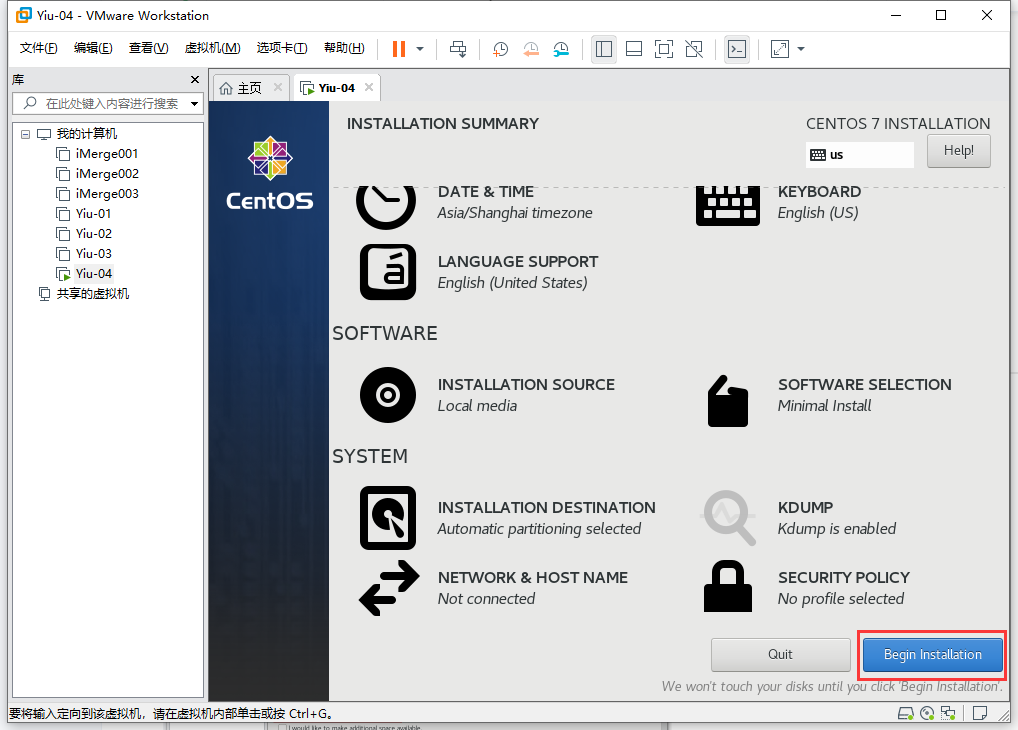Pause the virtual machine with the orange pause icon
Screen dimensions: 1018x730
tap(399, 49)
